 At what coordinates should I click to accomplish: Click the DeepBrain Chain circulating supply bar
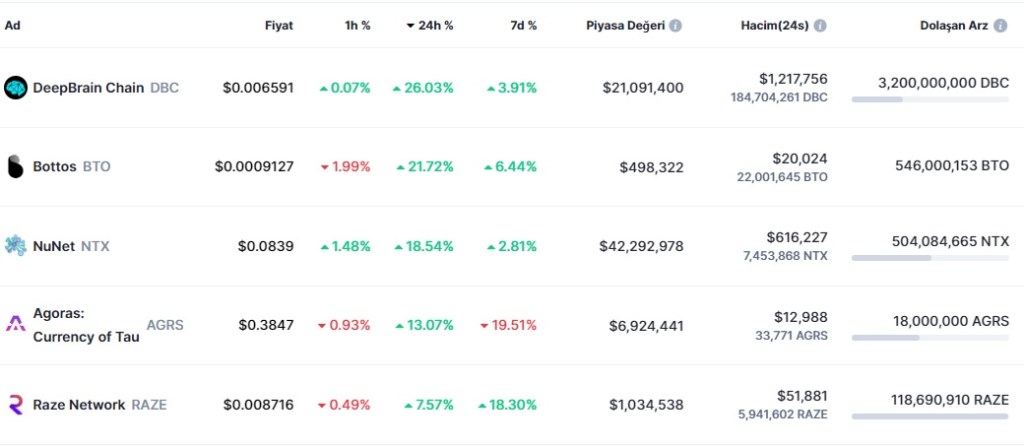coord(930,99)
